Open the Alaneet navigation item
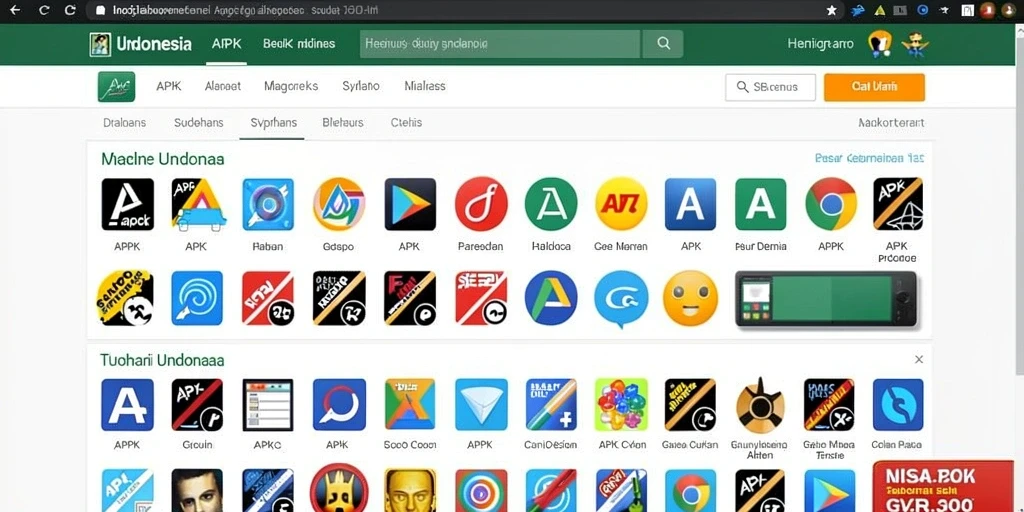 click(x=223, y=86)
